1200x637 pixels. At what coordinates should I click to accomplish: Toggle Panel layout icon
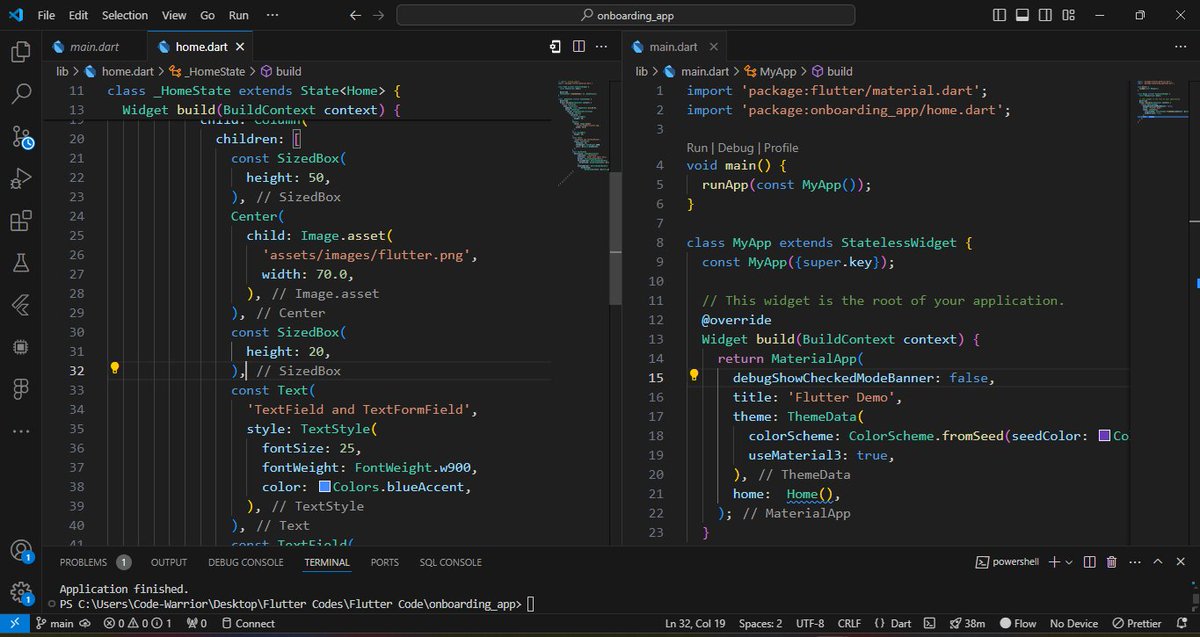click(1021, 15)
